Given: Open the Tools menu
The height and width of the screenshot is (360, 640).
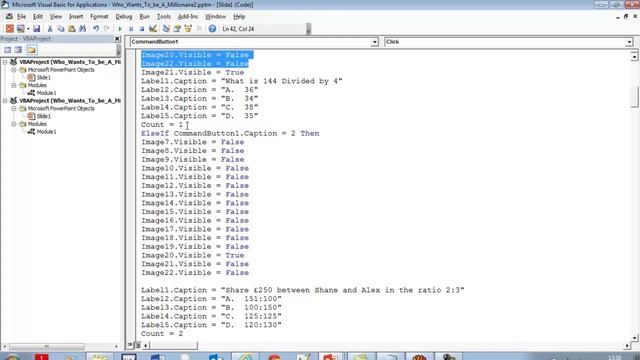Looking at the screenshot, I should (164, 17).
